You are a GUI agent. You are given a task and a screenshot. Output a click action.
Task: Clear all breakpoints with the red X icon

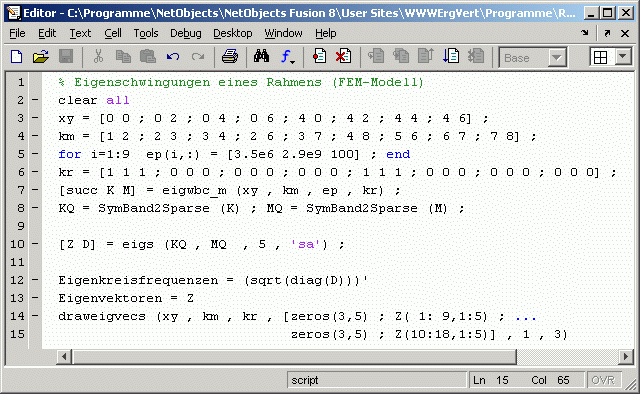[x=343, y=56]
